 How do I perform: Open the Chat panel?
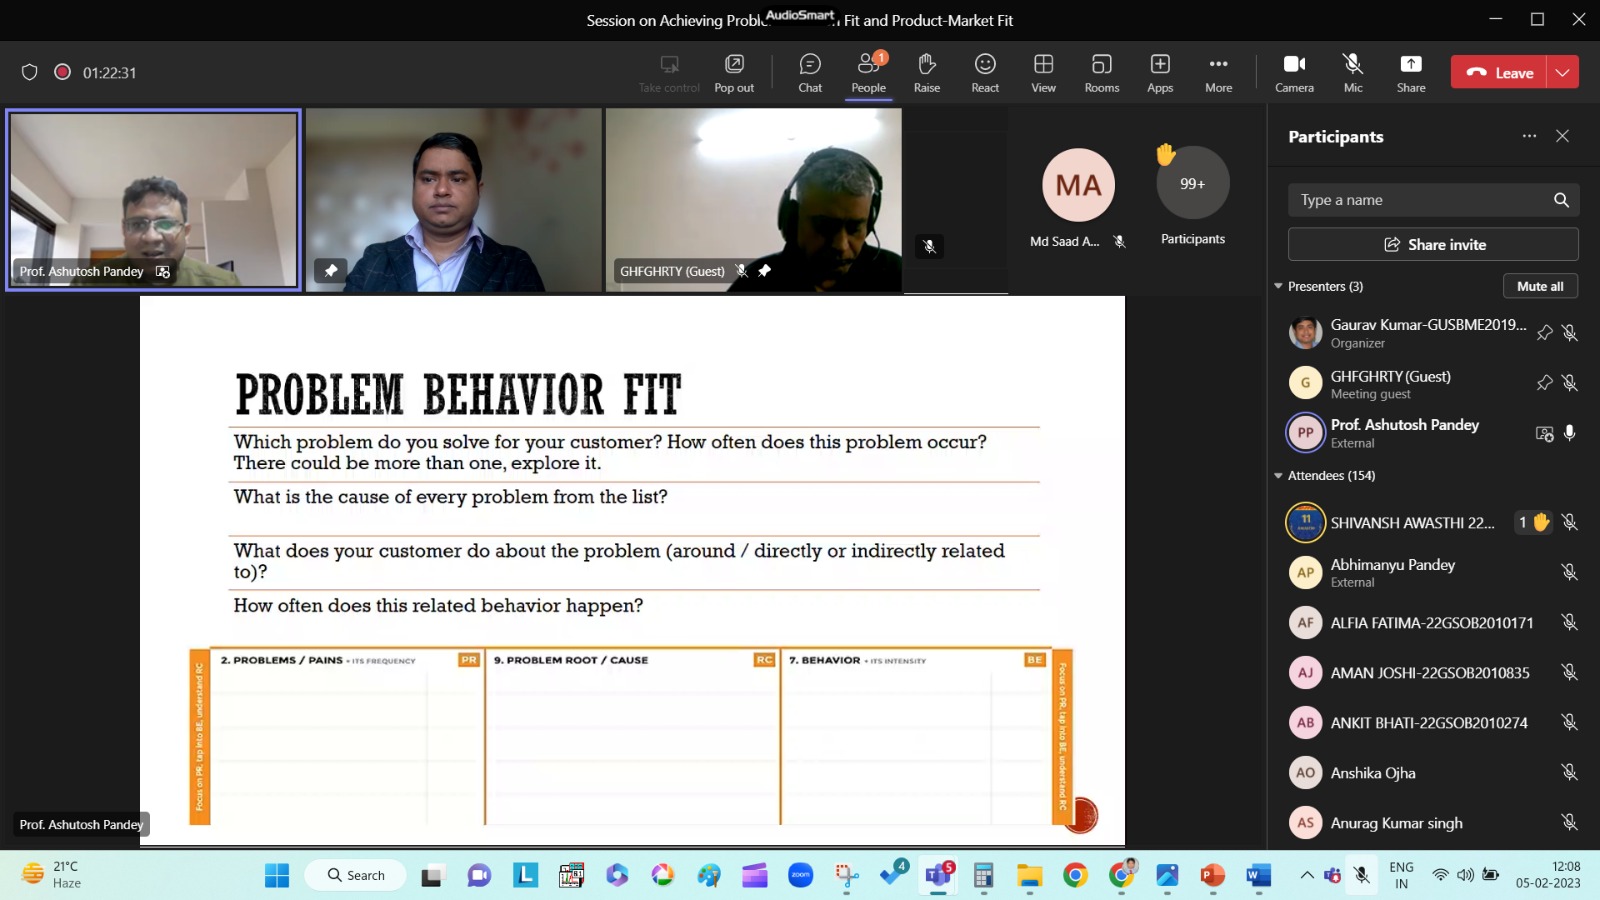[810, 72]
